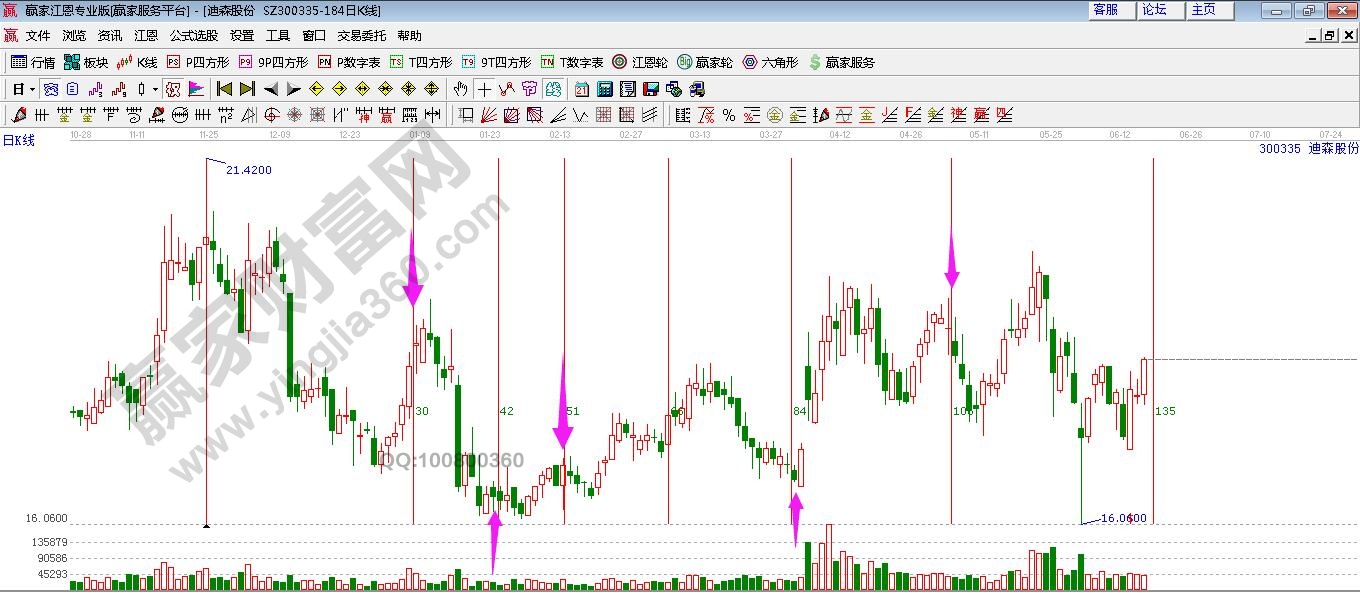Screen dimensions: 1360x593
Task: Open the 交易委托 menu
Action: 361,35
